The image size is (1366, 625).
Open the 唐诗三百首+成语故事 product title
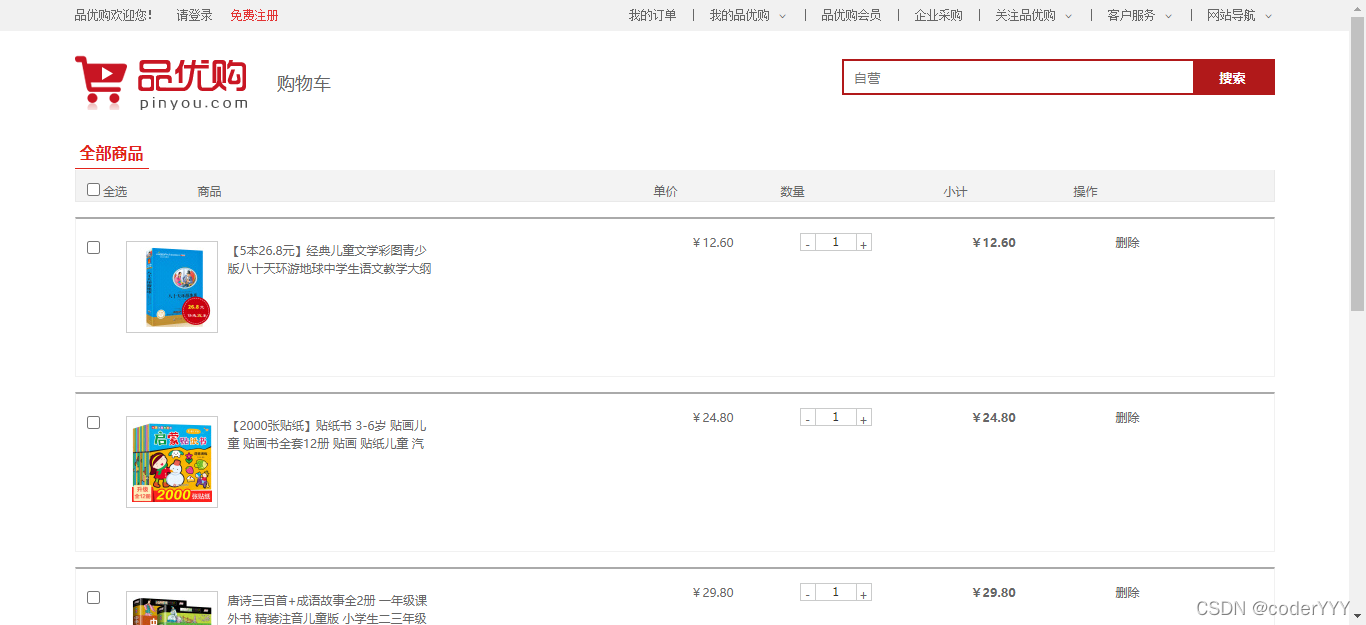327,609
